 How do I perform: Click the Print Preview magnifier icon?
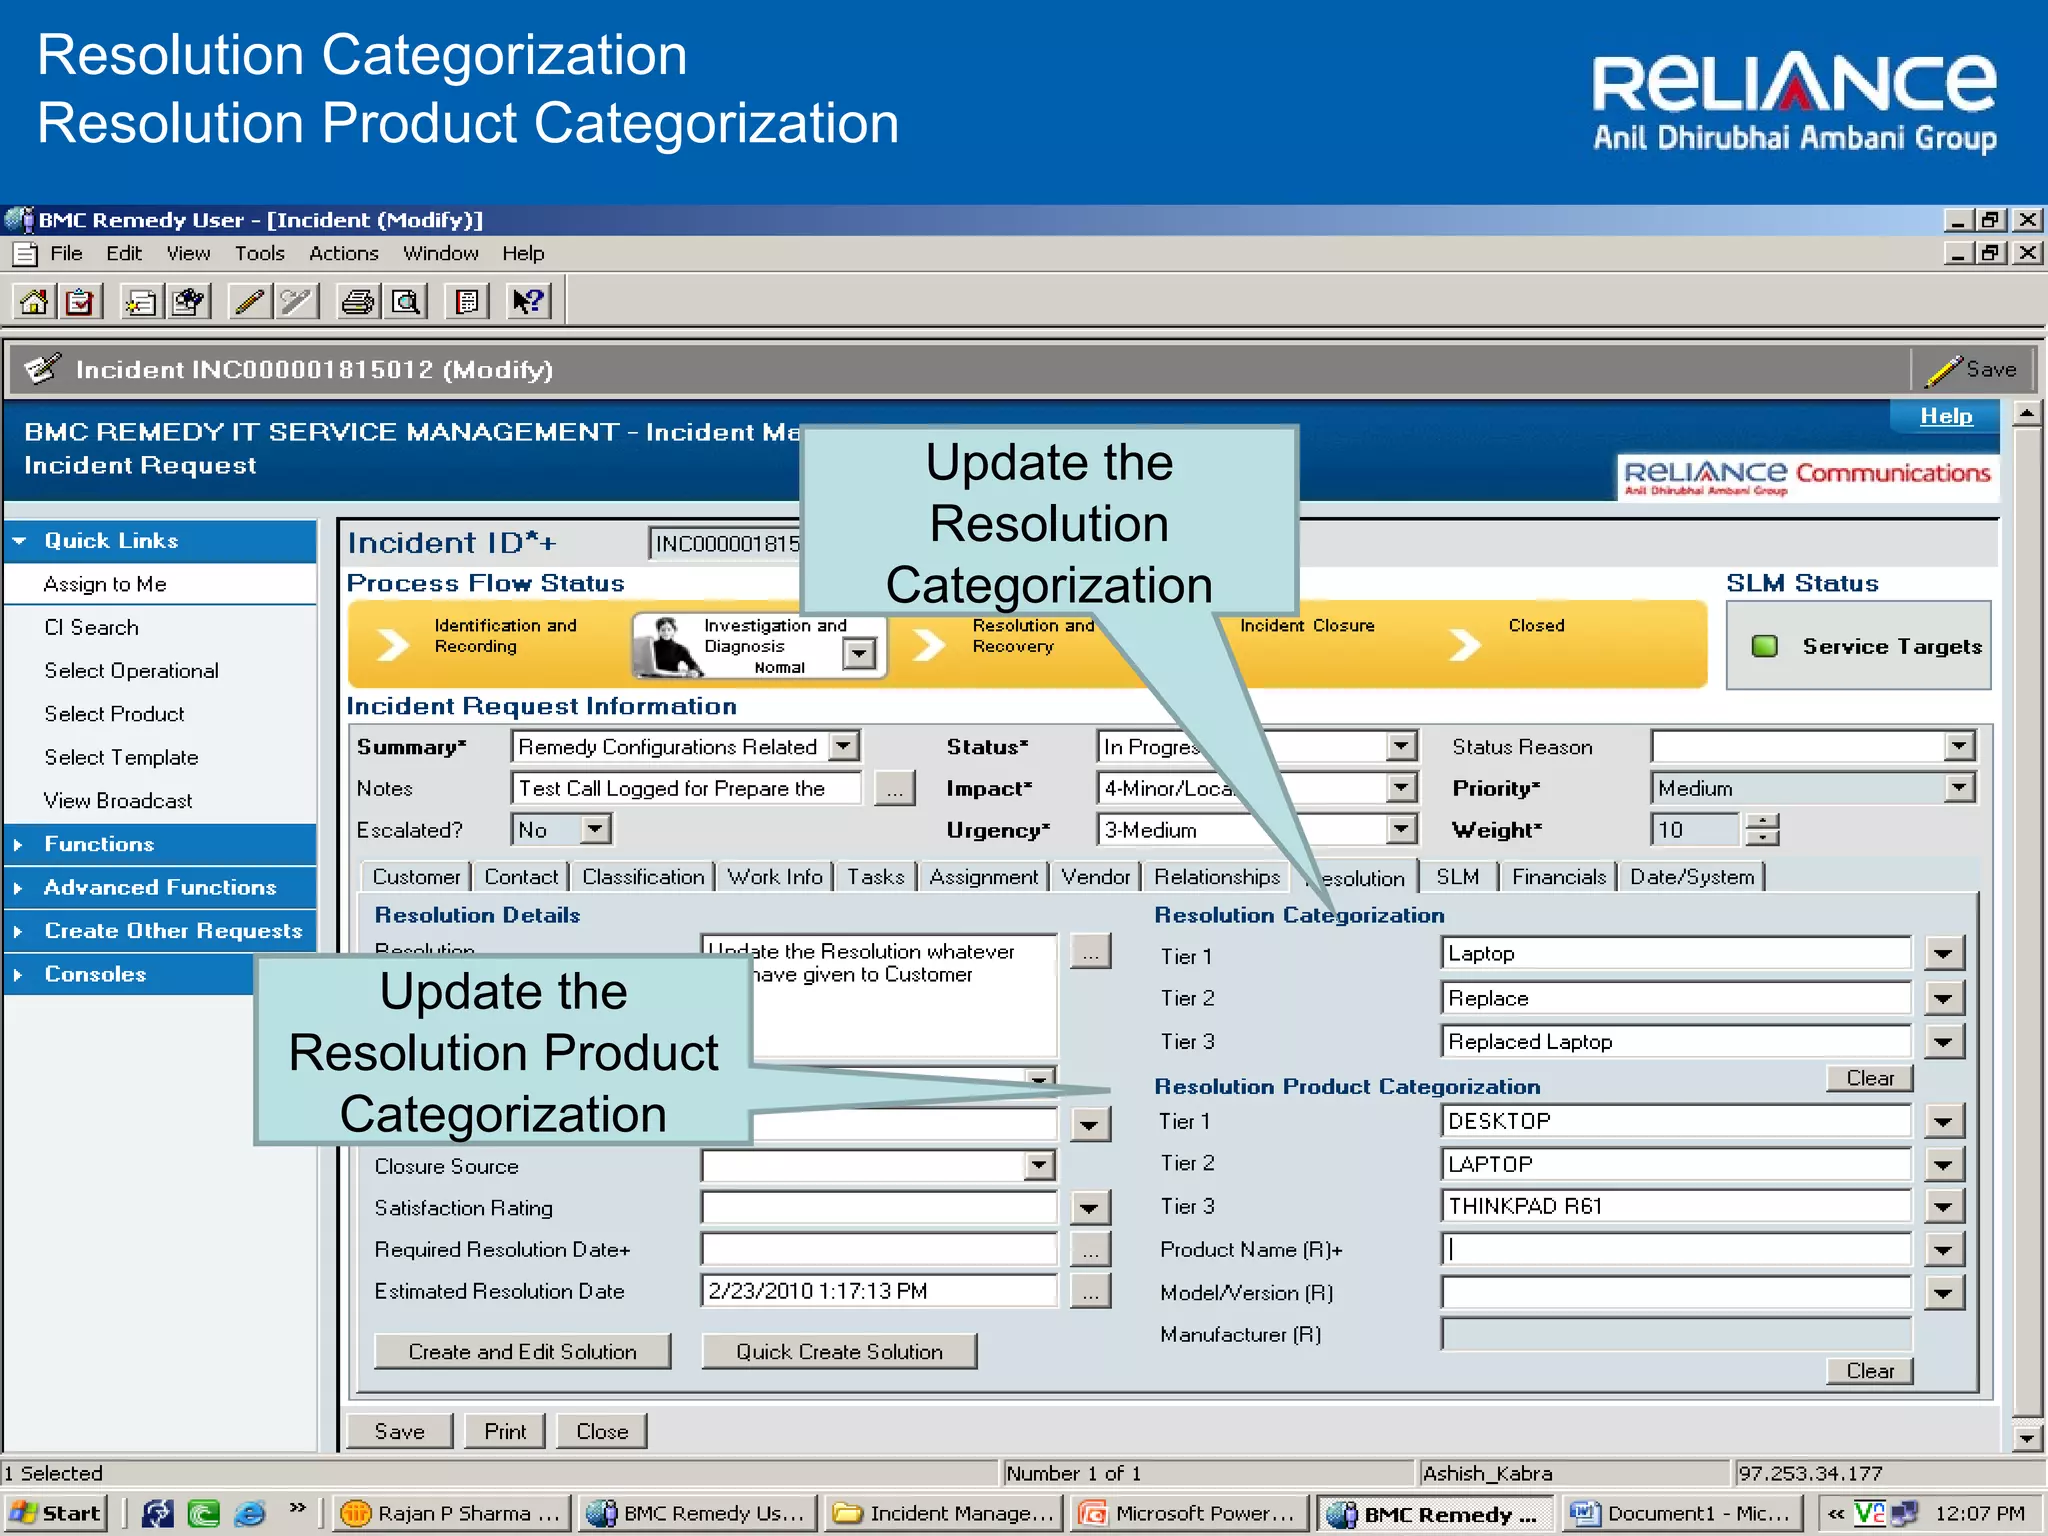click(x=406, y=301)
